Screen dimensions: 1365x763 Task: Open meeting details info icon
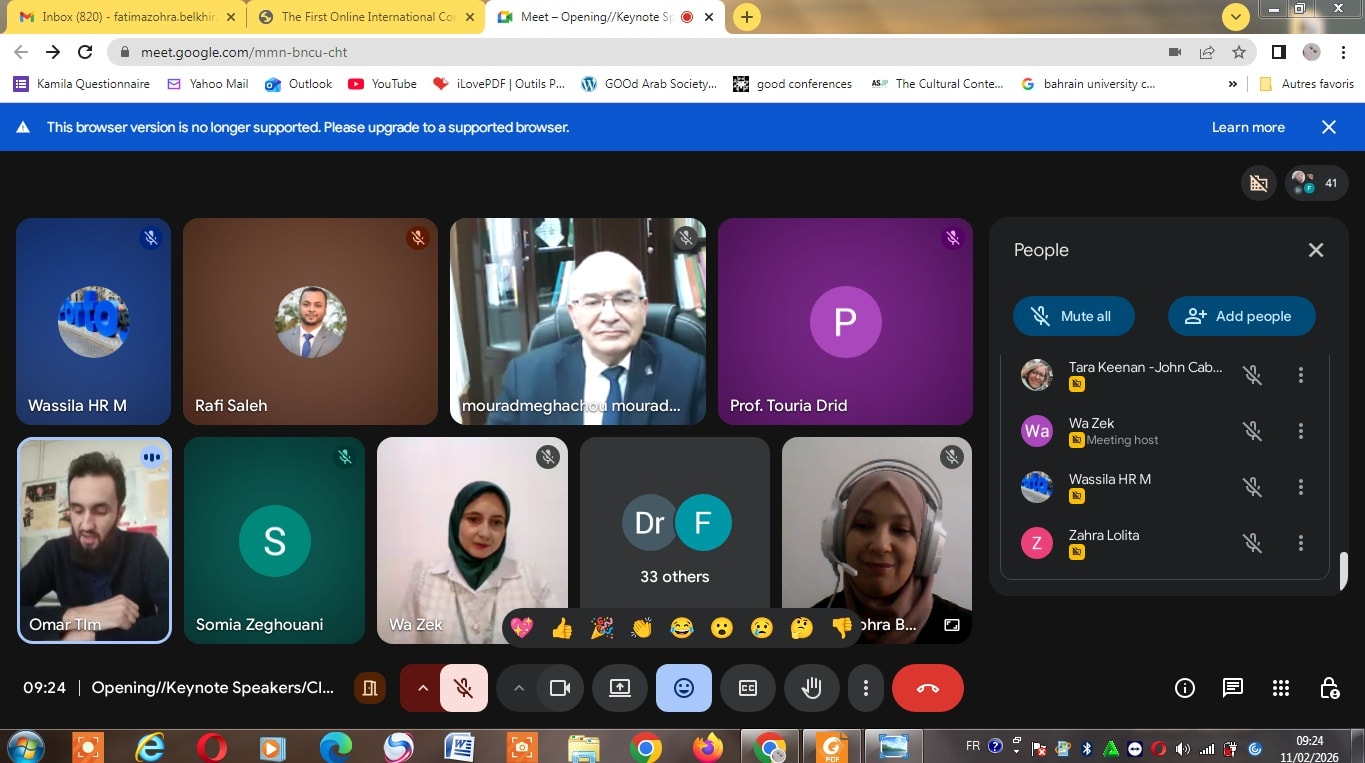[x=1184, y=688]
